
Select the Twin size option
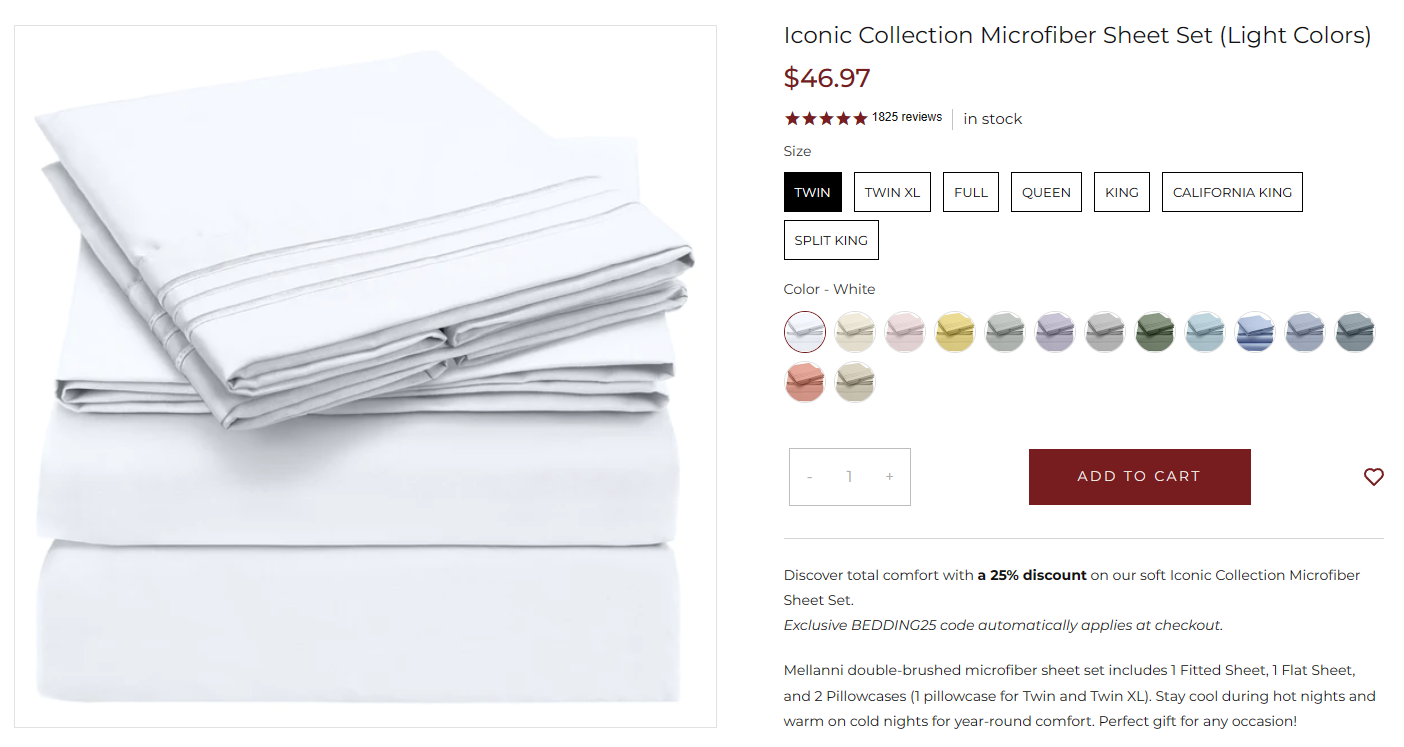[x=812, y=192]
